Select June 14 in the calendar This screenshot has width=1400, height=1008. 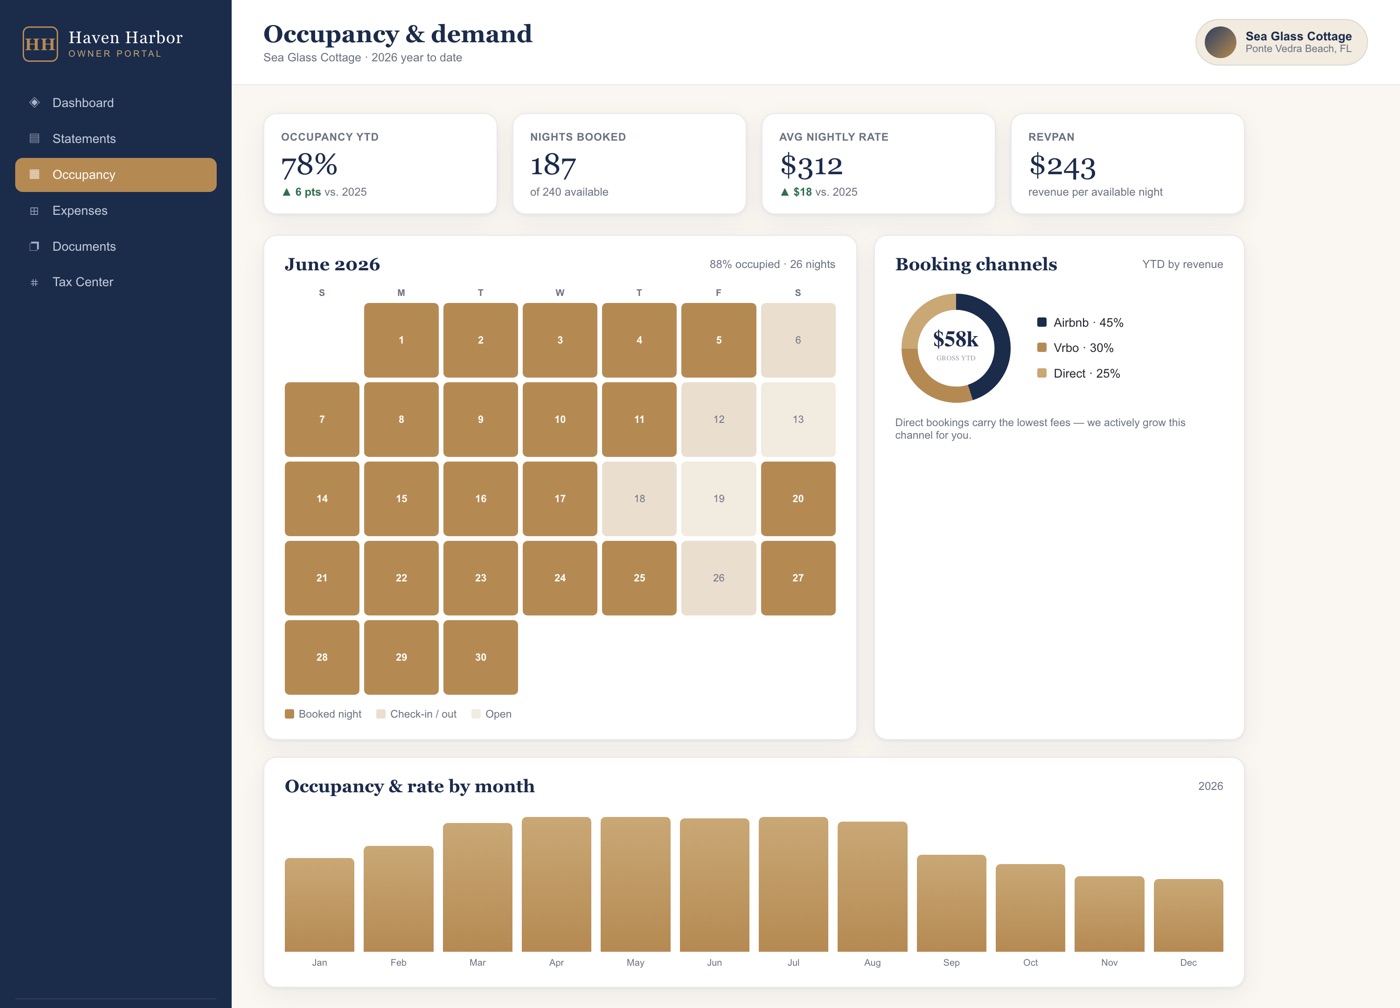point(322,499)
